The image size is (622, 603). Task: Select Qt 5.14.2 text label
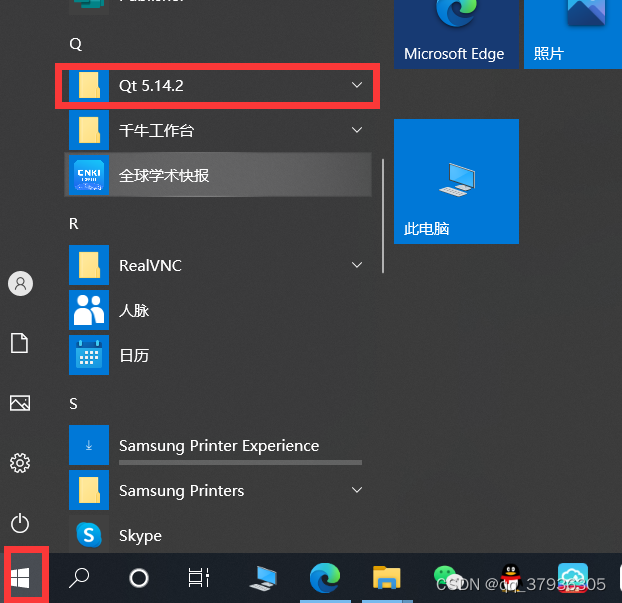(x=151, y=86)
